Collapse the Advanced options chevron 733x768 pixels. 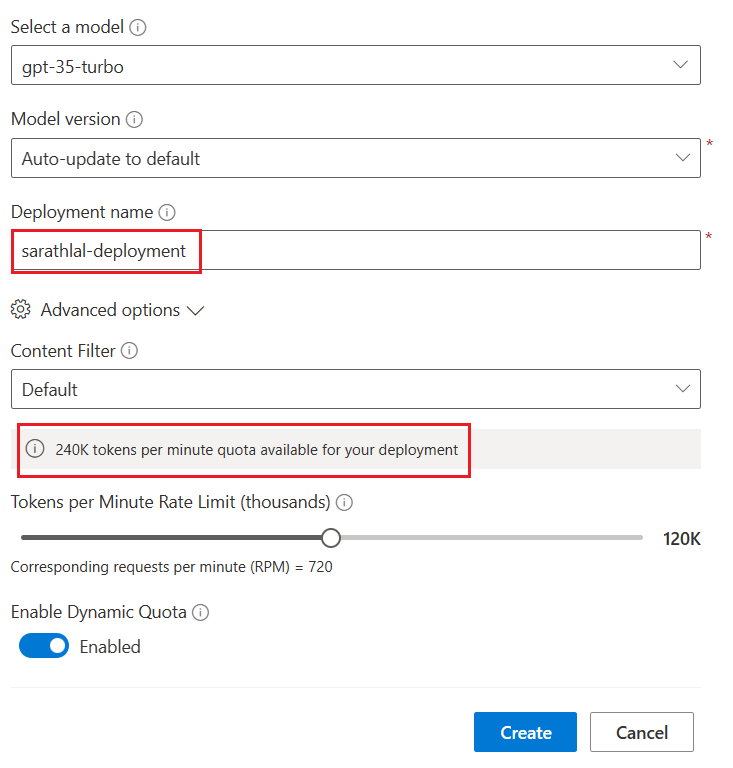pos(195,311)
